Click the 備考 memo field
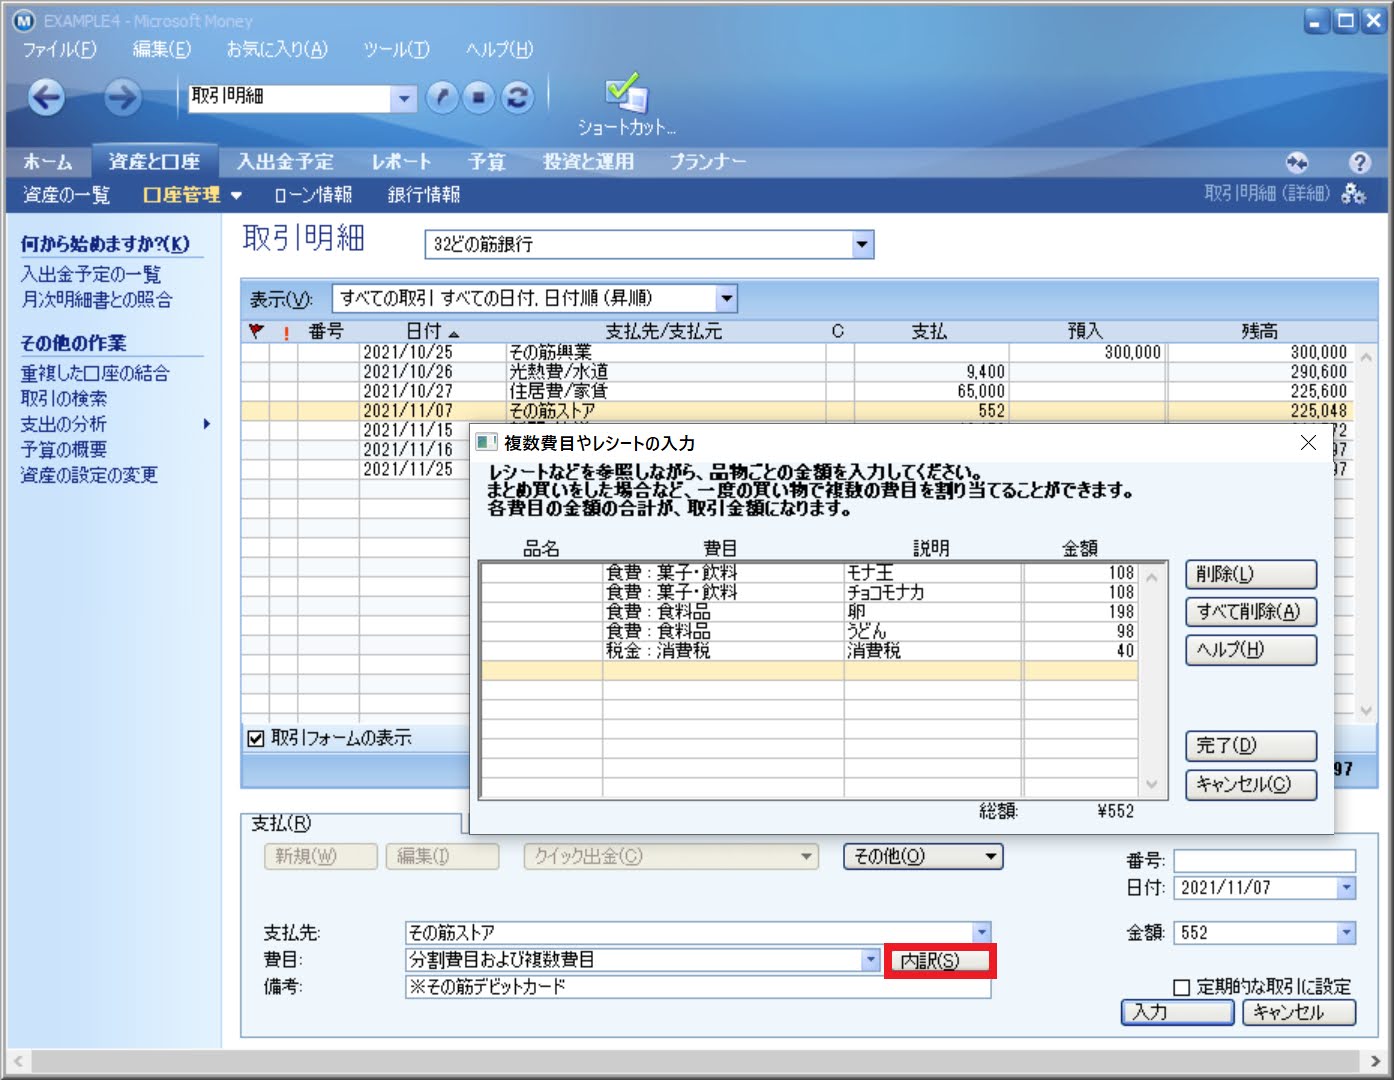Image resolution: width=1394 pixels, height=1080 pixels. (698, 987)
